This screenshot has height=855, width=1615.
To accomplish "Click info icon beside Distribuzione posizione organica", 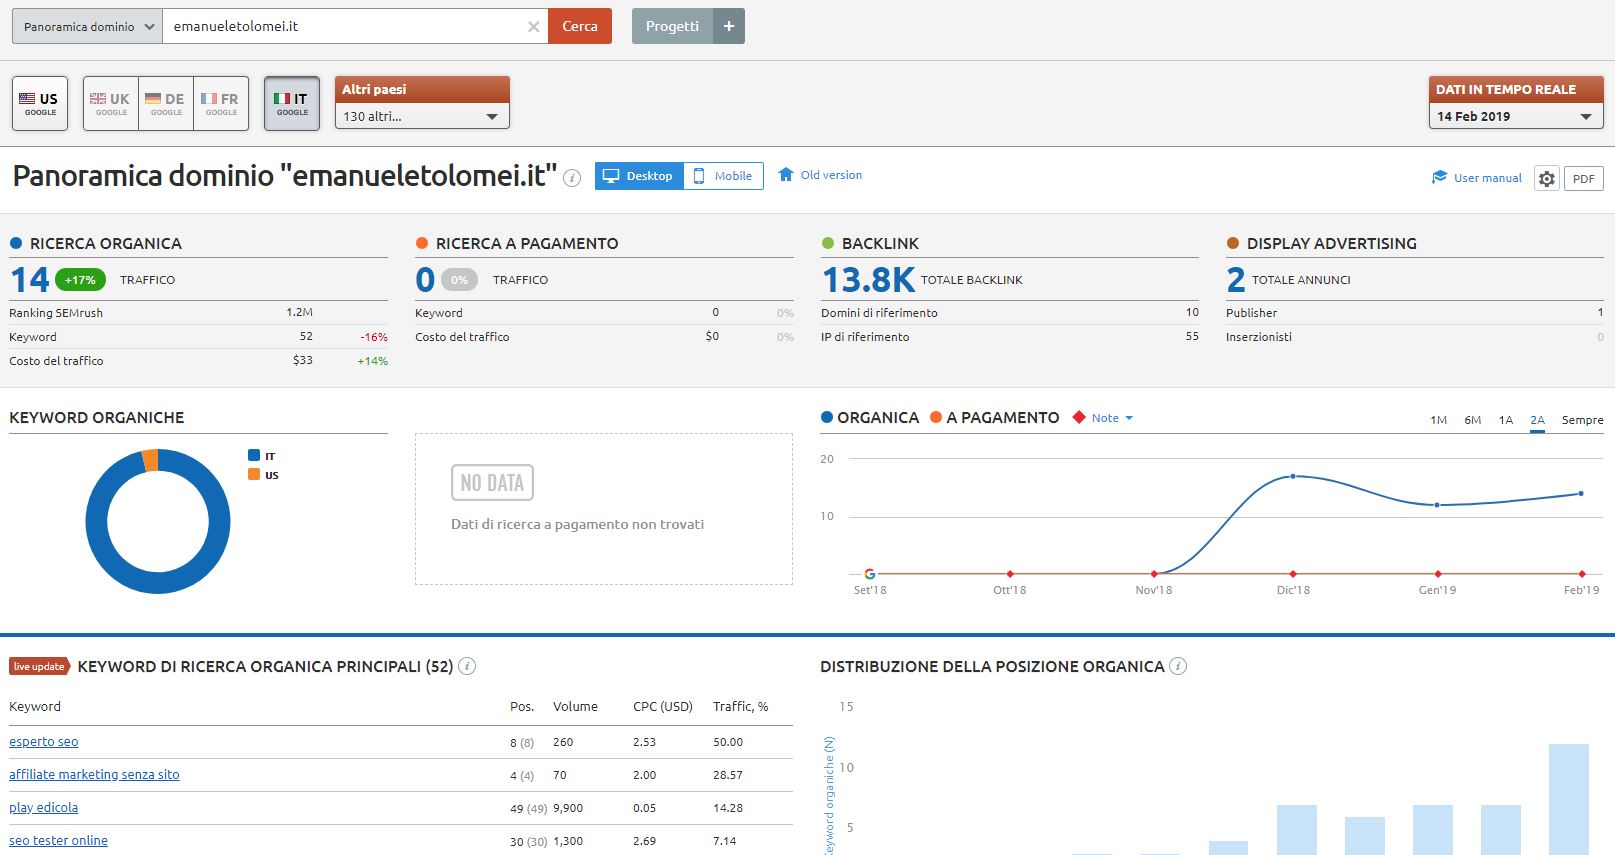I will (1178, 666).
